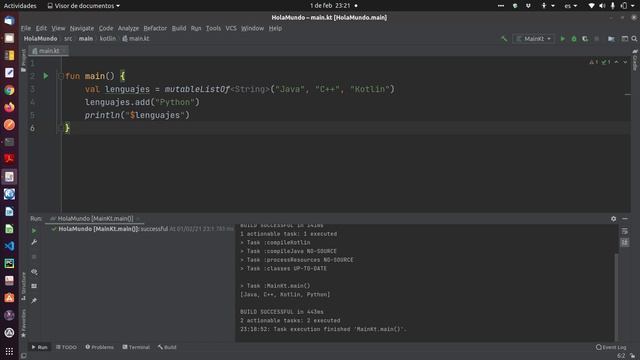Collapse the main function code fold marker
640x360 pixels.
(x=60, y=76)
